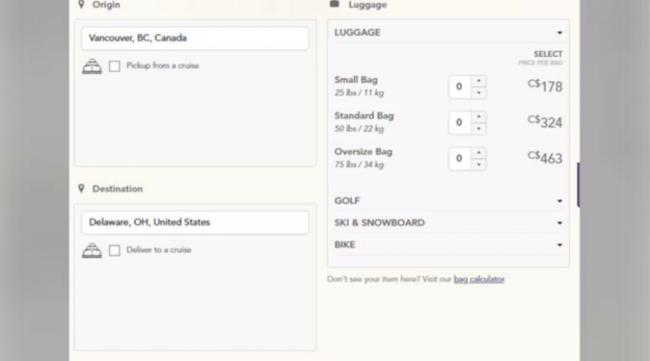
Task: Expand the GOLF section
Action: [448, 201]
